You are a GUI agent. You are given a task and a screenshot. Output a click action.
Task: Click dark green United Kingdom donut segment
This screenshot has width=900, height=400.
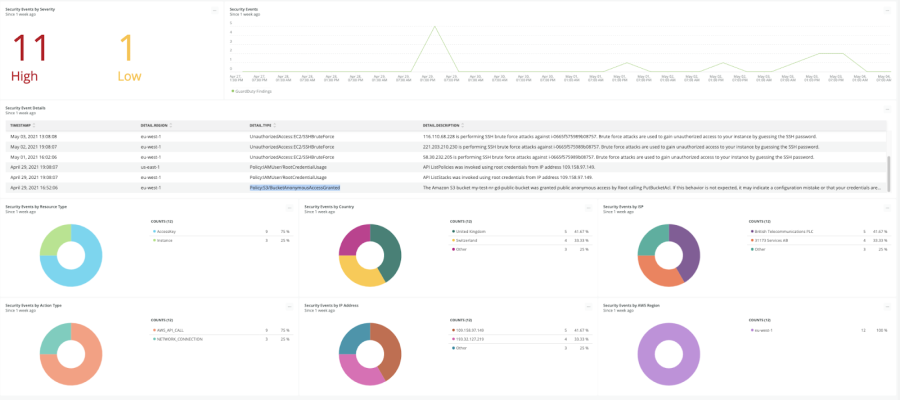click(390, 247)
